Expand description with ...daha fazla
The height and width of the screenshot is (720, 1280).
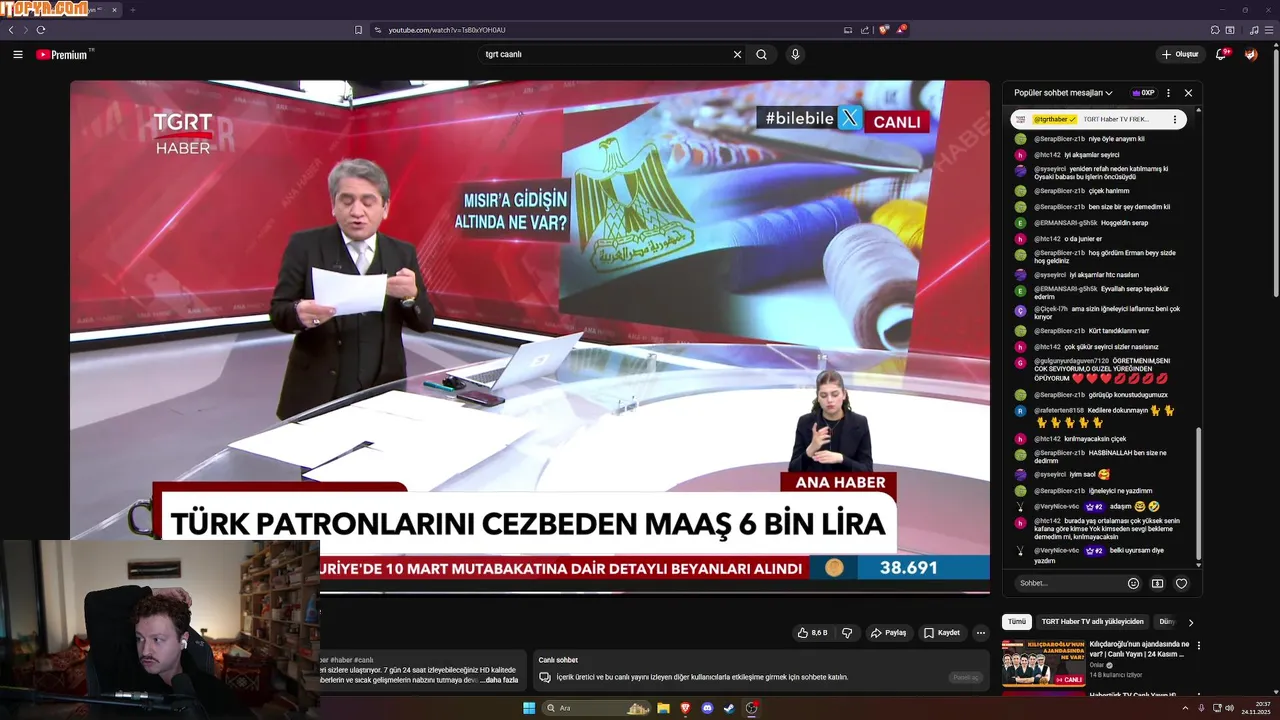[x=499, y=680]
